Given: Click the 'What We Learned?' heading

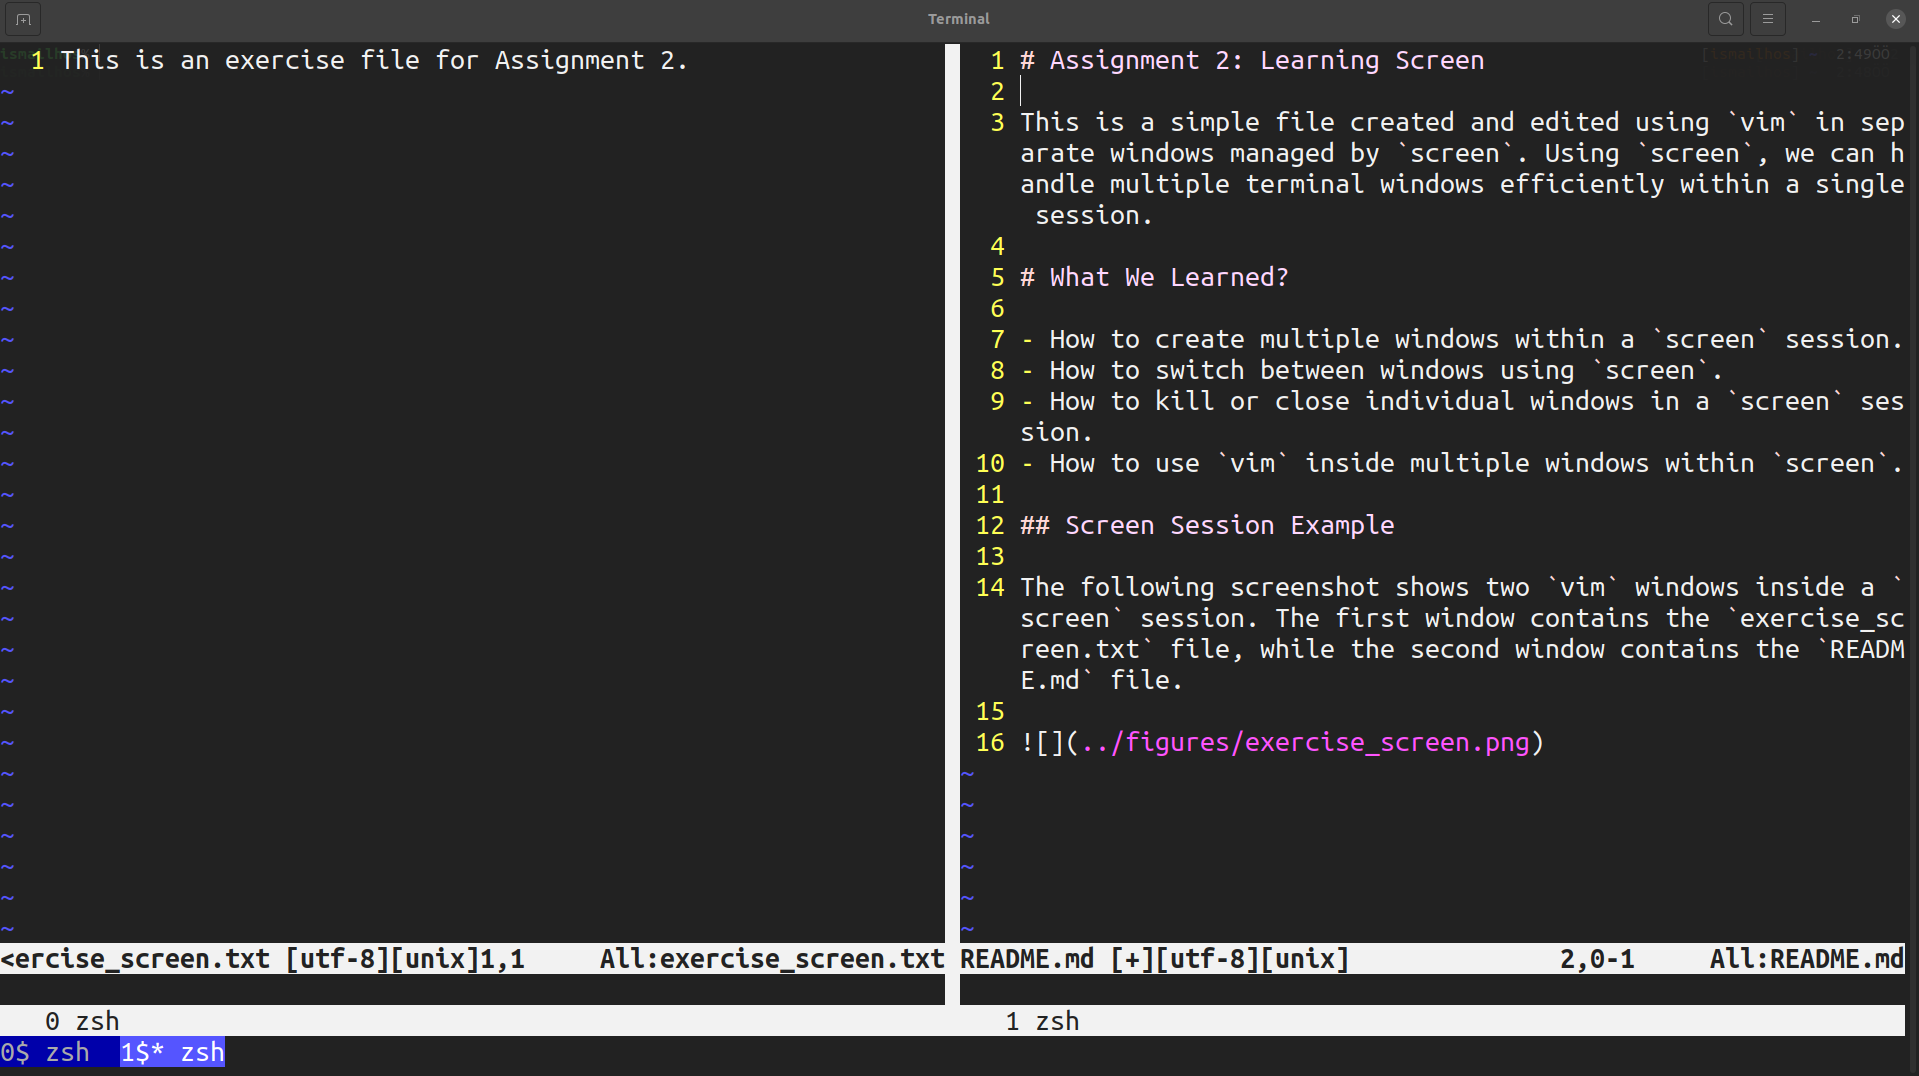Looking at the screenshot, I should point(1168,277).
